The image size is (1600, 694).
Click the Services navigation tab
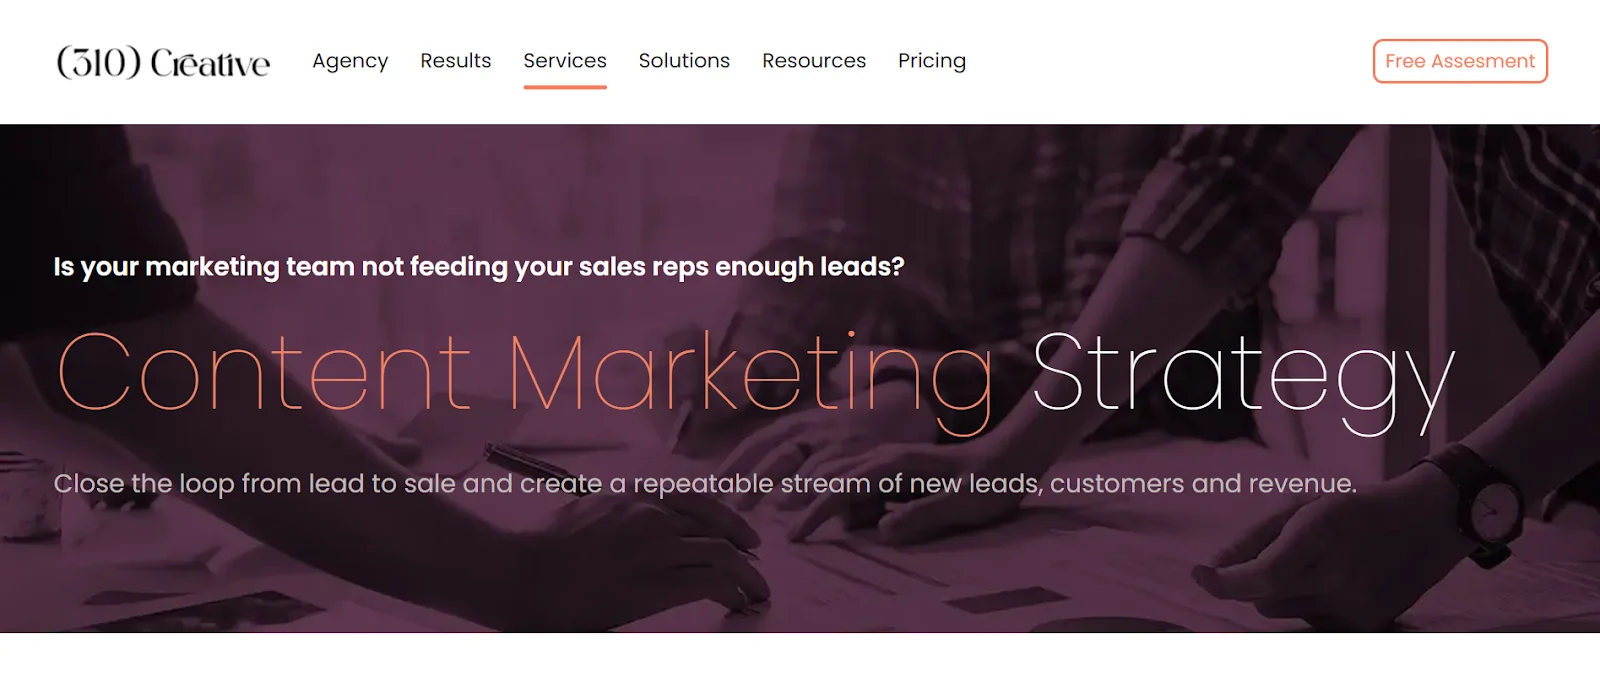565,61
